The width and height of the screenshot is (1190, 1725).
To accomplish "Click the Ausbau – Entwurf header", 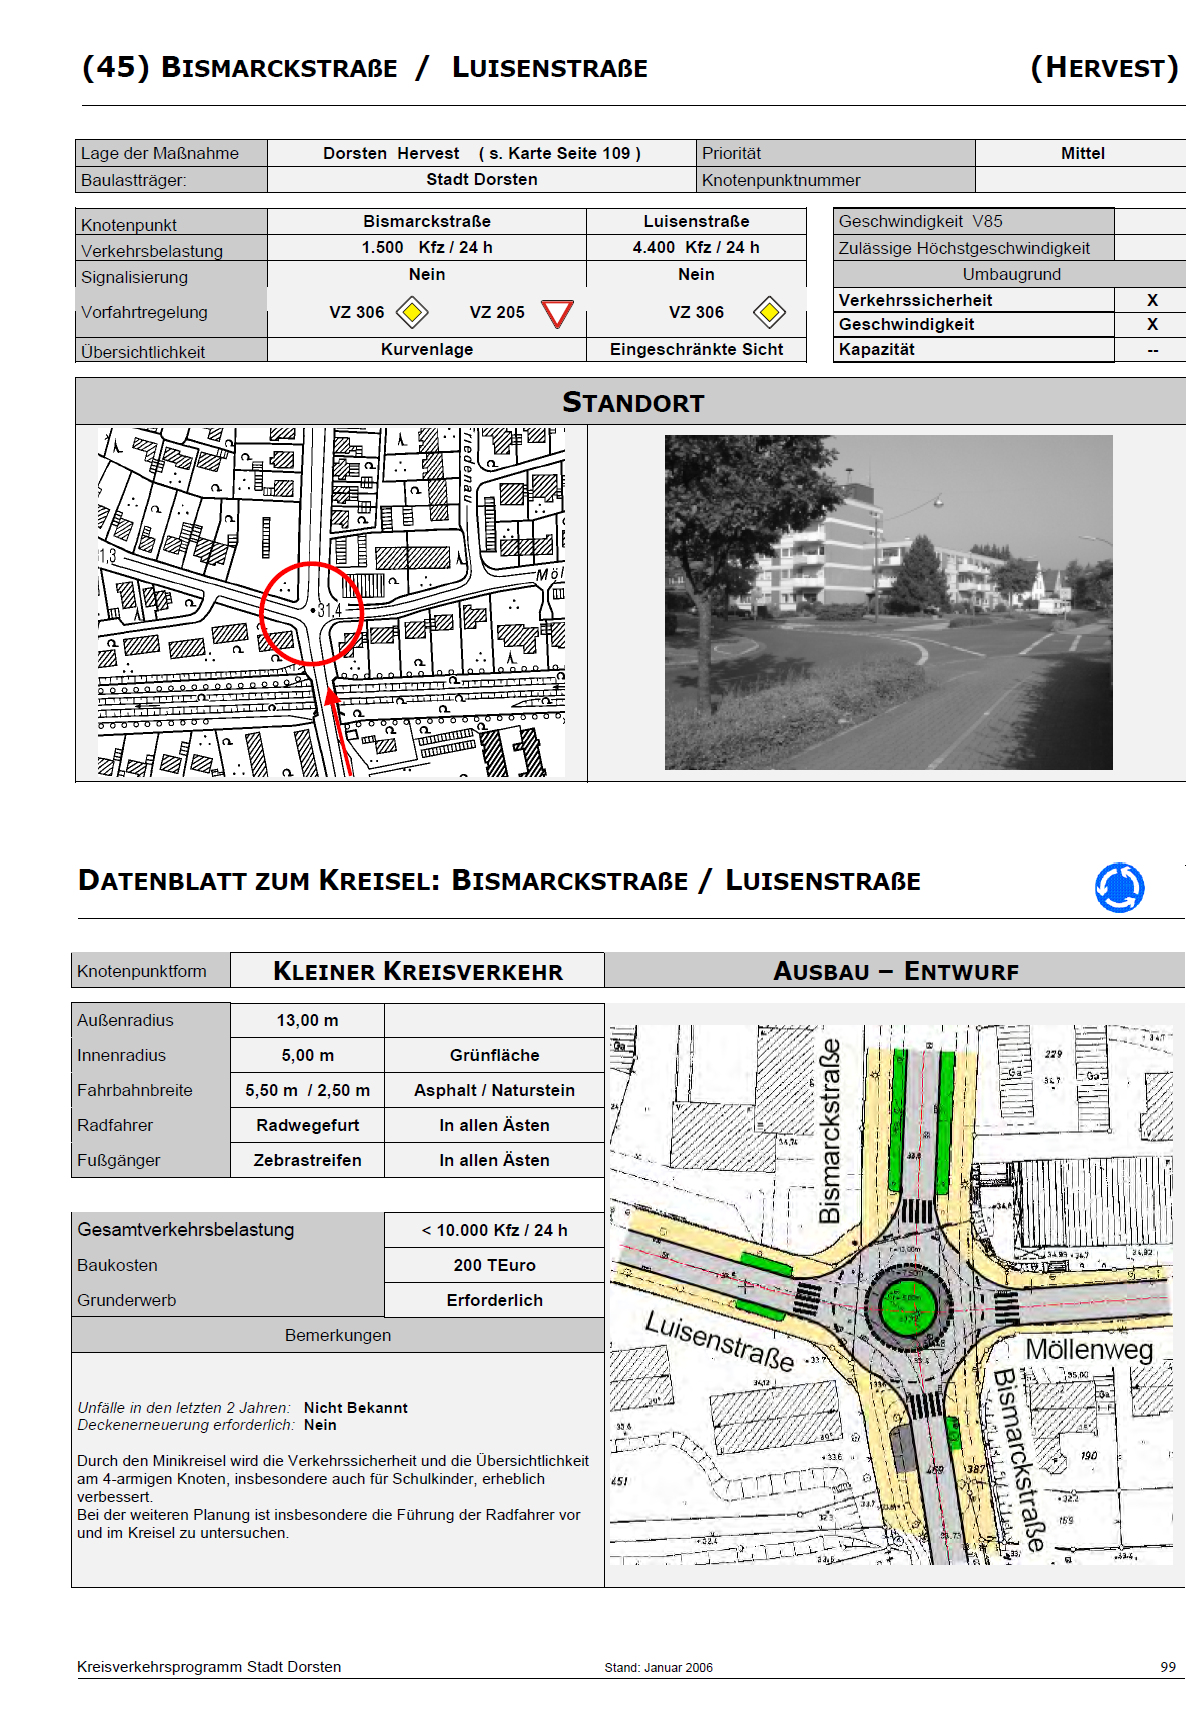I will click(895, 971).
